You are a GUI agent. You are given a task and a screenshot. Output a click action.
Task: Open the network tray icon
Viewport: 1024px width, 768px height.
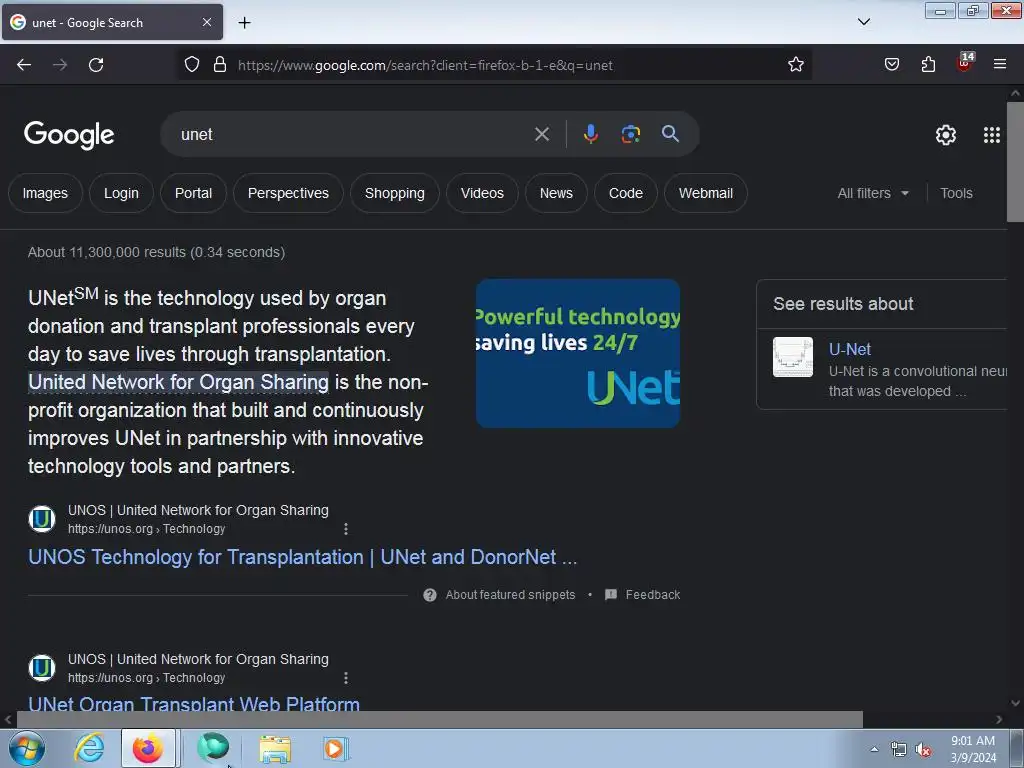point(899,749)
